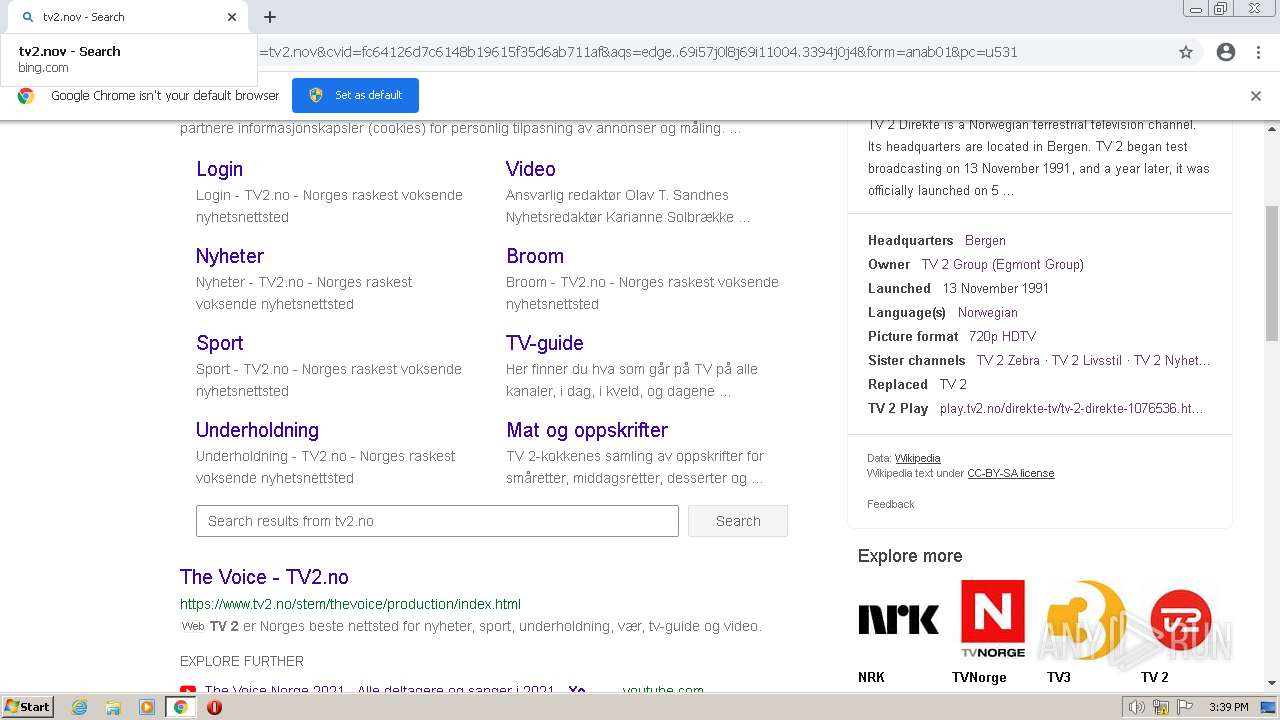Image resolution: width=1280 pixels, height=720 pixels.
Task: Click the volume speaker tray icon
Action: click(1137, 707)
